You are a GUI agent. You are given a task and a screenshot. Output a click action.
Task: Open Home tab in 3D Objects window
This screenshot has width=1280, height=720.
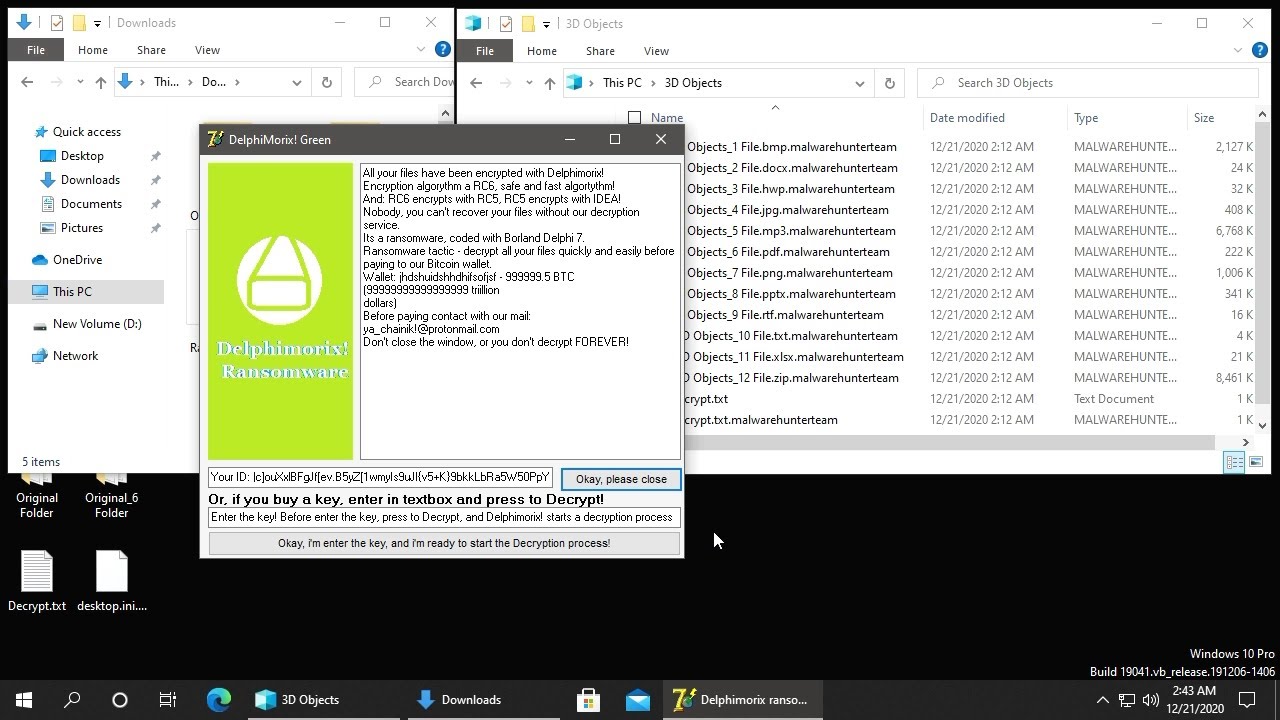[541, 51]
